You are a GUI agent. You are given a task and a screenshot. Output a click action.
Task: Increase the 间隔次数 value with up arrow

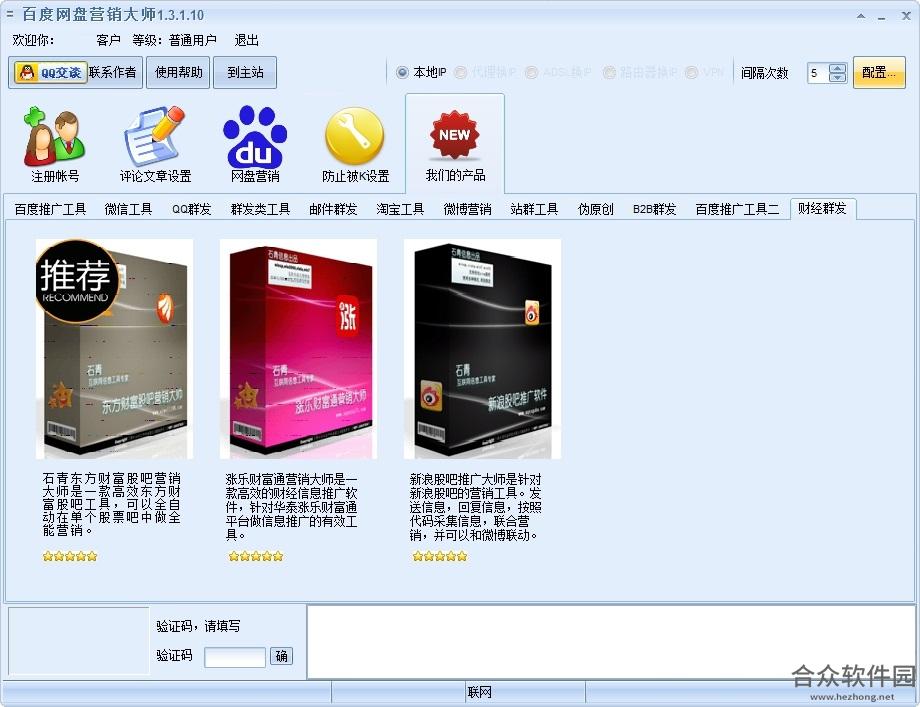838,68
